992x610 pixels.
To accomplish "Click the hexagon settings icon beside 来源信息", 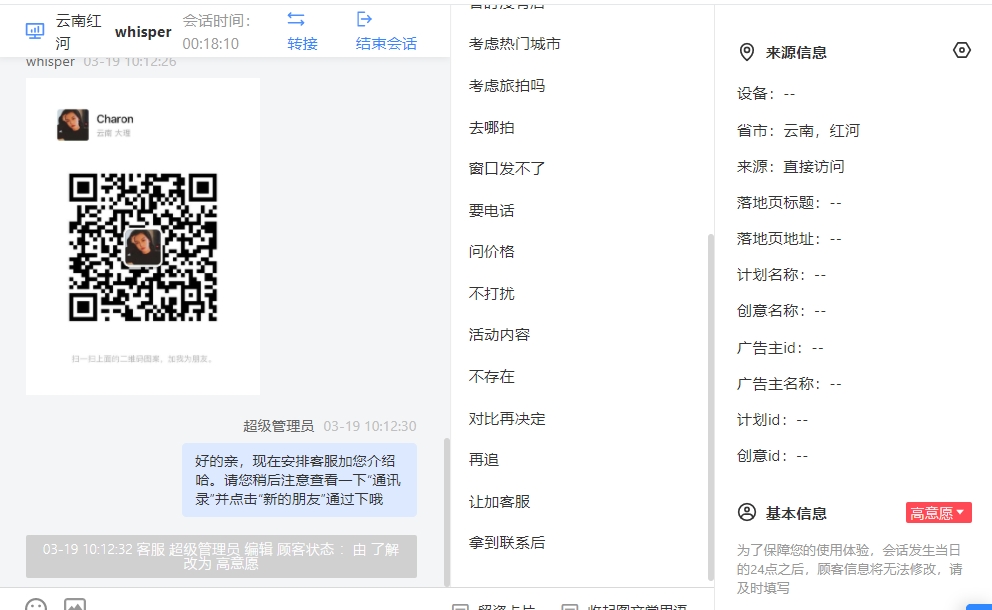I will [x=962, y=51].
